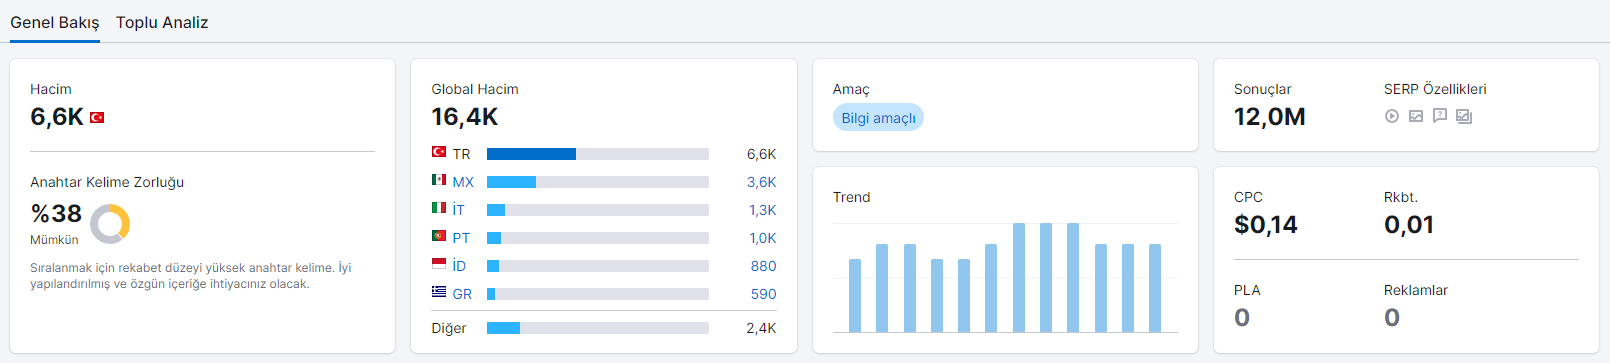Viewport: 1610px width, 363px height.
Task: Click the Italy flag in Global Hacim list
Action: click(439, 208)
